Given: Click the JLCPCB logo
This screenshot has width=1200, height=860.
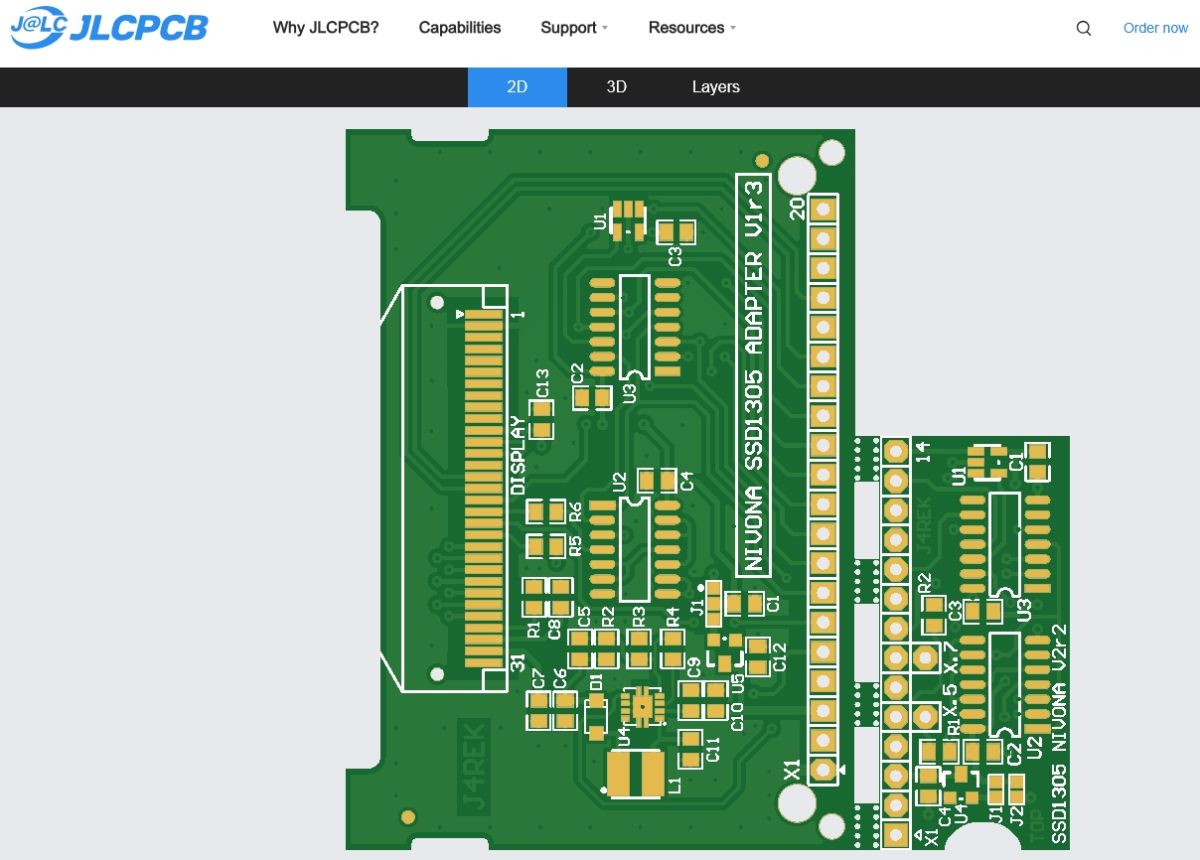Looking at the screenshot, I should pos(109,27).
